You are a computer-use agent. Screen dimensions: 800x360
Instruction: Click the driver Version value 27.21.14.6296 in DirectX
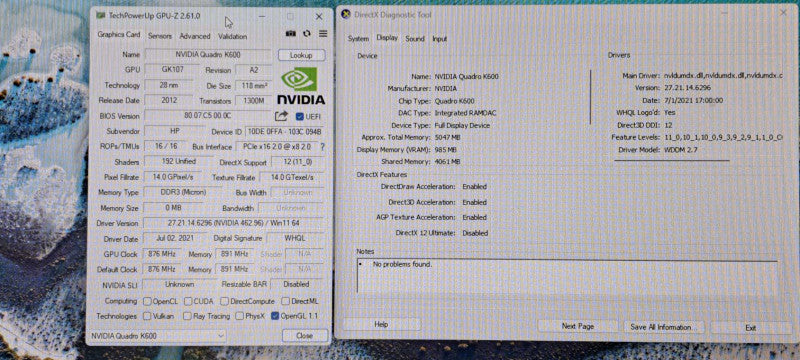tap(688, 88)
